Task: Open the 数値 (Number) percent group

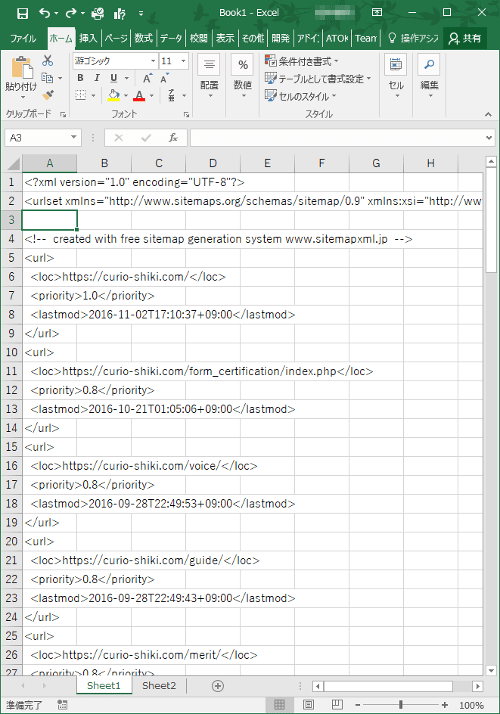Action: tap(243, 76)
